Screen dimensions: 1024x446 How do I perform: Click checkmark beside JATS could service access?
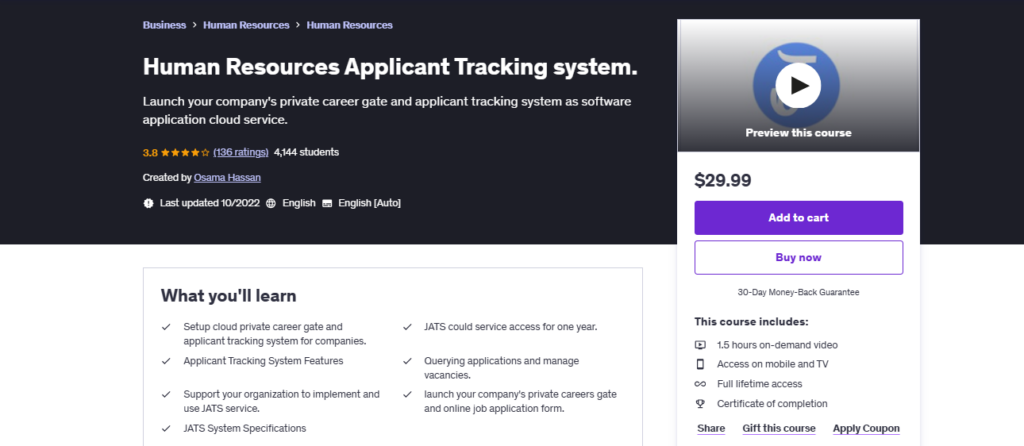[x=408, y=327]
